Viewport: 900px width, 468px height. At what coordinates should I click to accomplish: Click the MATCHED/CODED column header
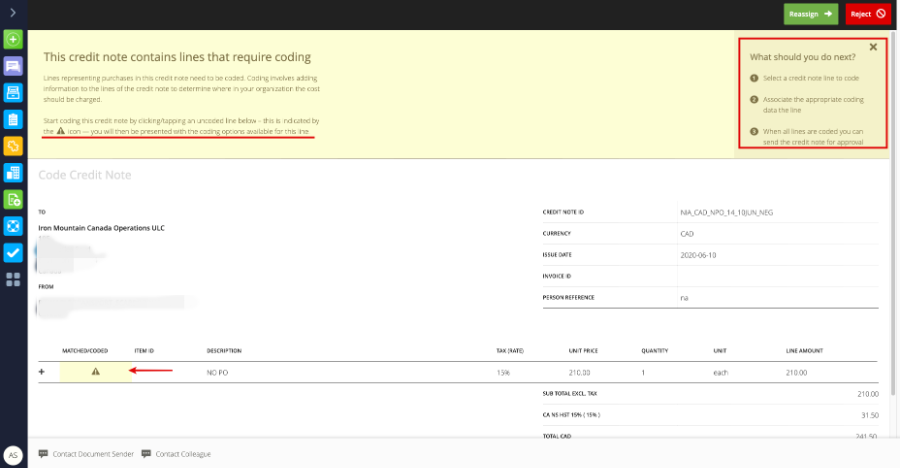(85, 351)
